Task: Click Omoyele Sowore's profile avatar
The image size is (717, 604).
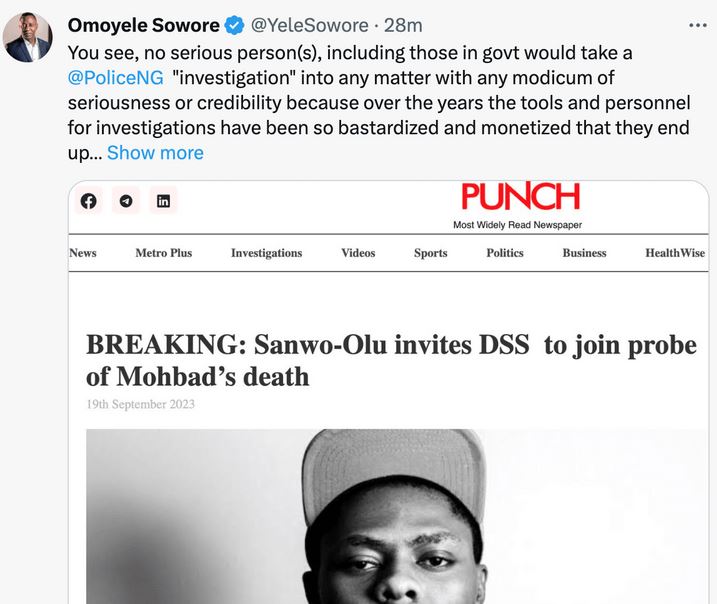Action: pyautogui.click(x=27, y=38)
